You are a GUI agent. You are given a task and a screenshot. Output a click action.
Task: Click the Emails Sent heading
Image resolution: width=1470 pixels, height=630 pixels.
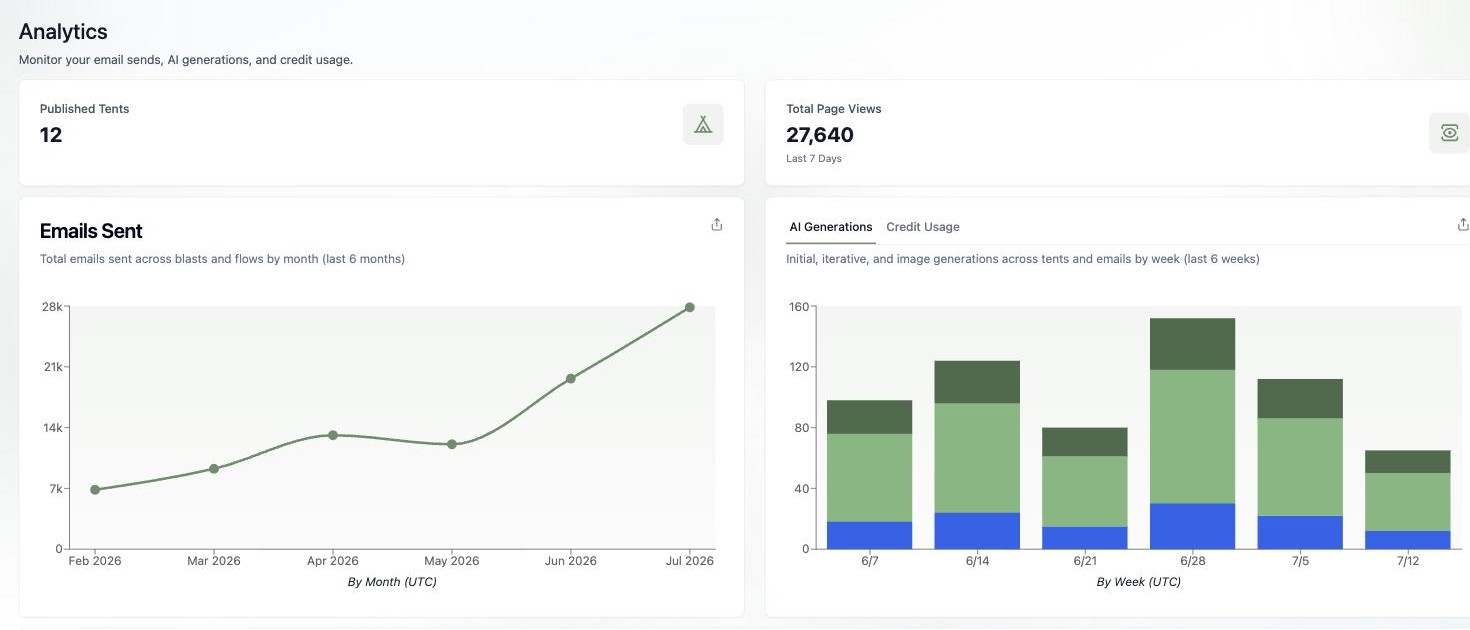pos(91,231)
